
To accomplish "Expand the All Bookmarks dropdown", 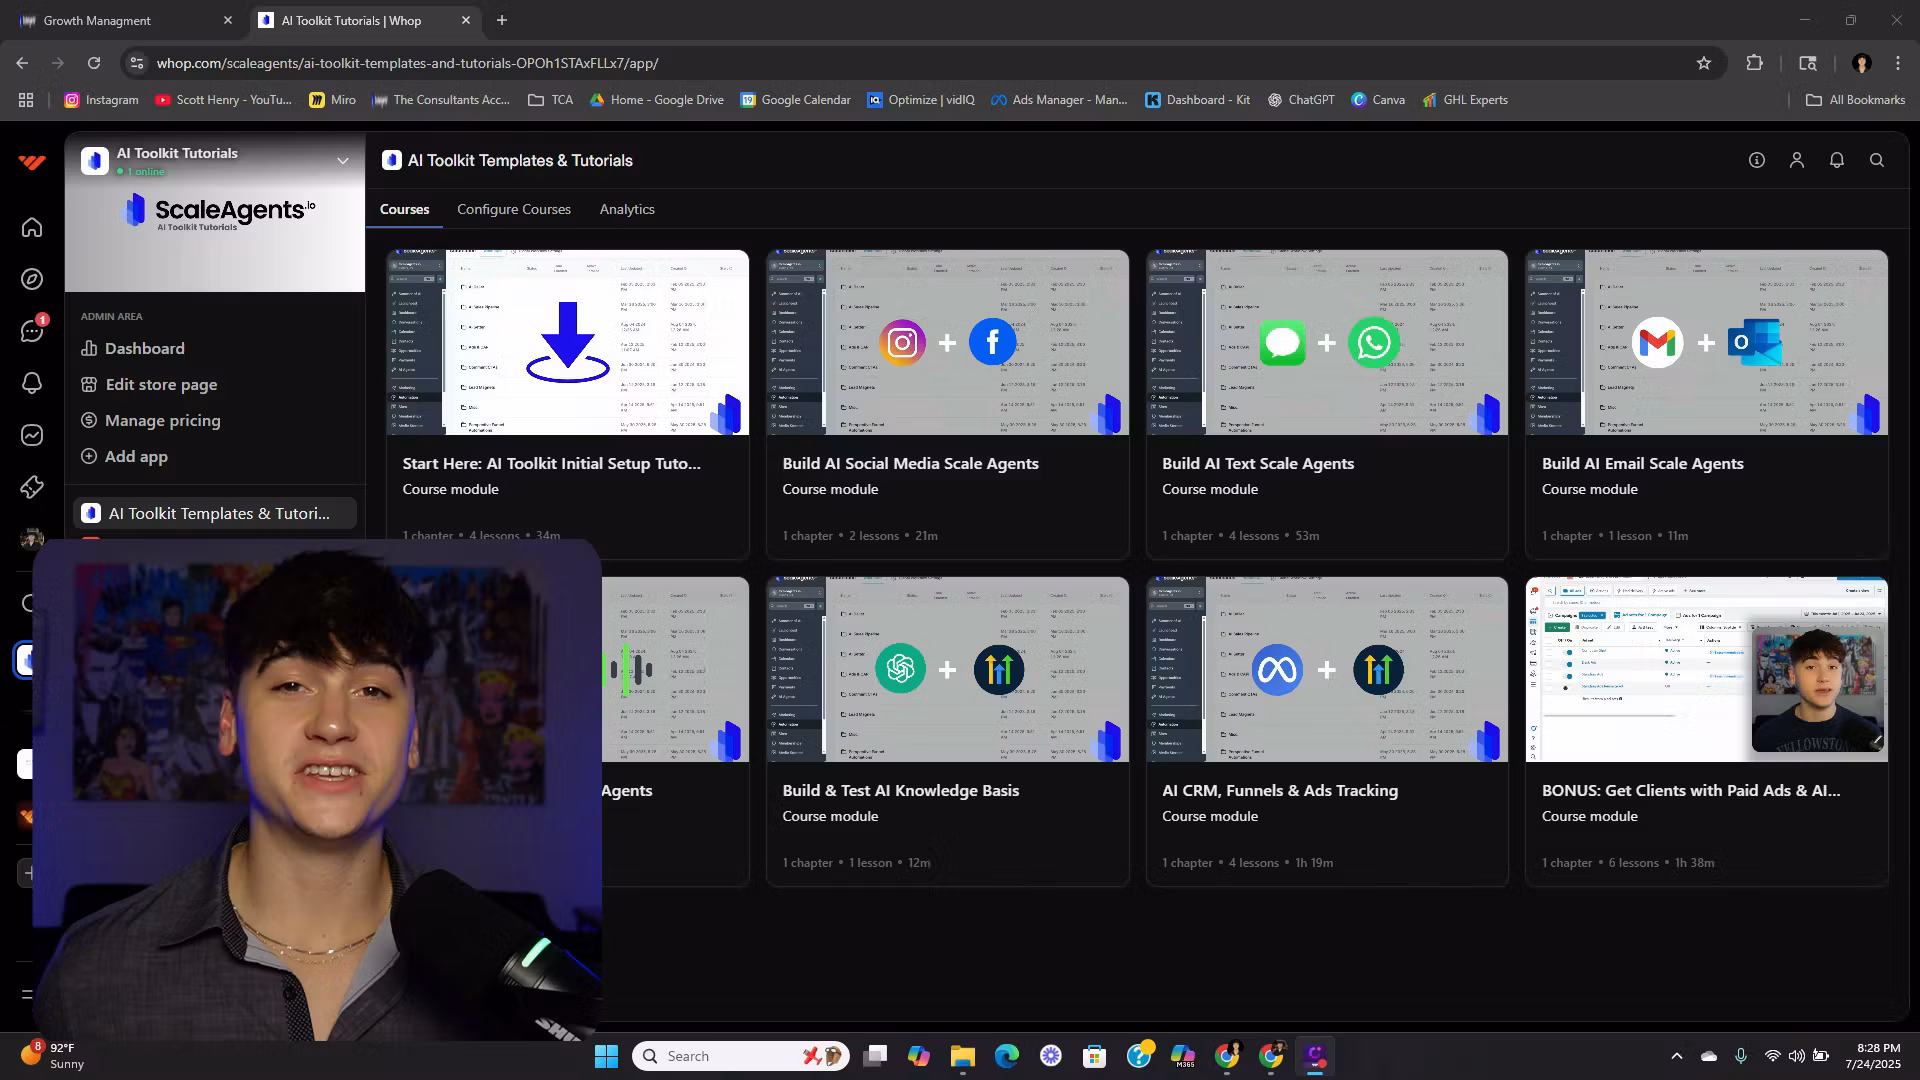I will point(1853,100).
